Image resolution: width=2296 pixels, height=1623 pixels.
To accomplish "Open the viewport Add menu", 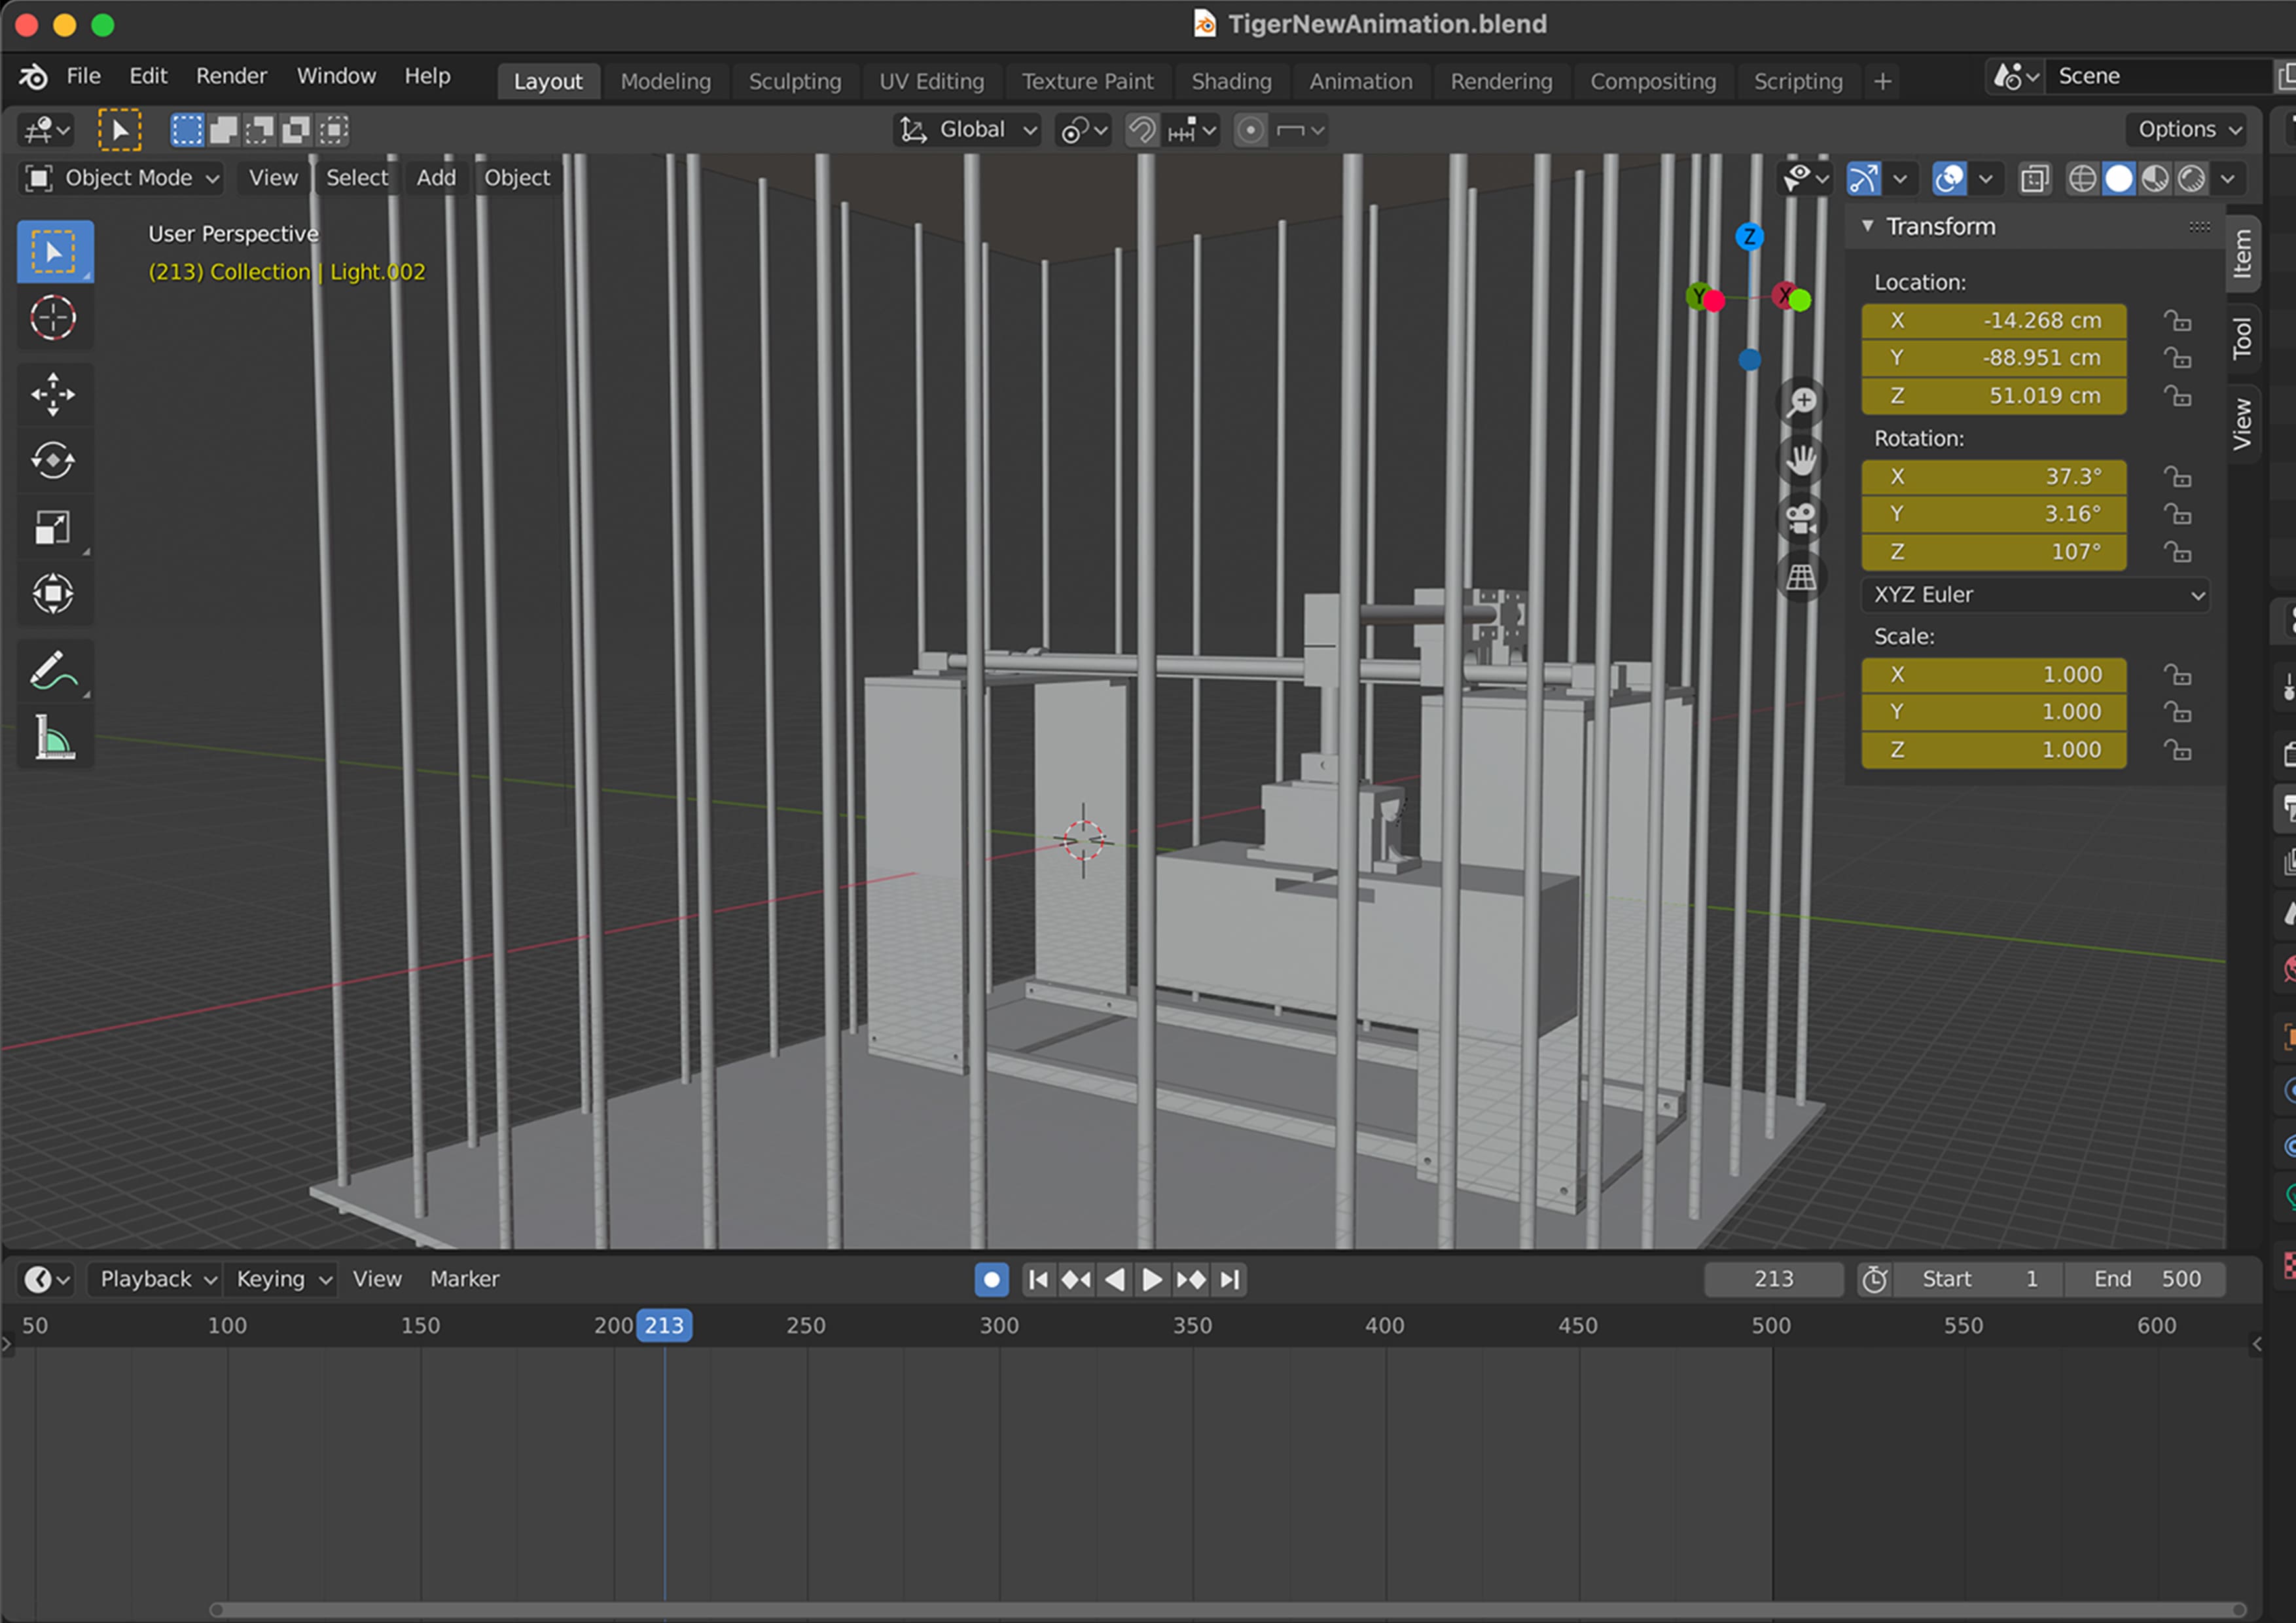I will (436, 178).
